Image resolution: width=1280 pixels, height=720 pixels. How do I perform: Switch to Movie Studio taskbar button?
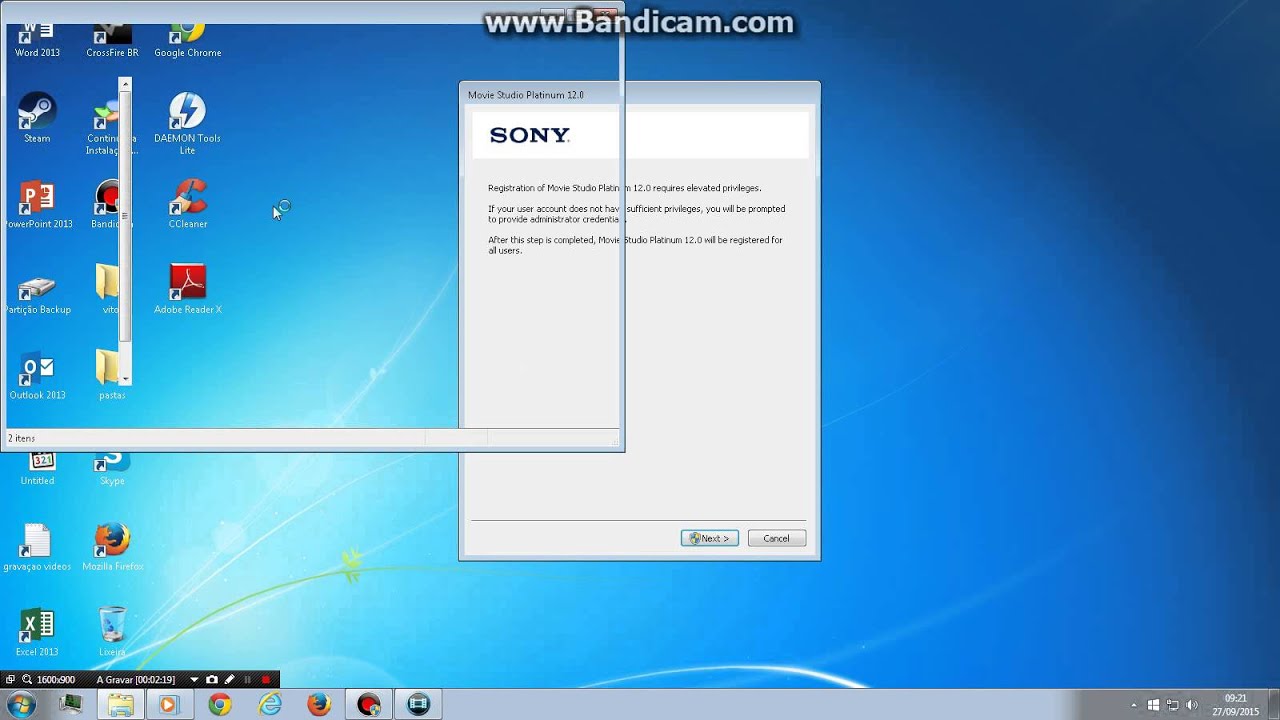[x=418, y=705]
